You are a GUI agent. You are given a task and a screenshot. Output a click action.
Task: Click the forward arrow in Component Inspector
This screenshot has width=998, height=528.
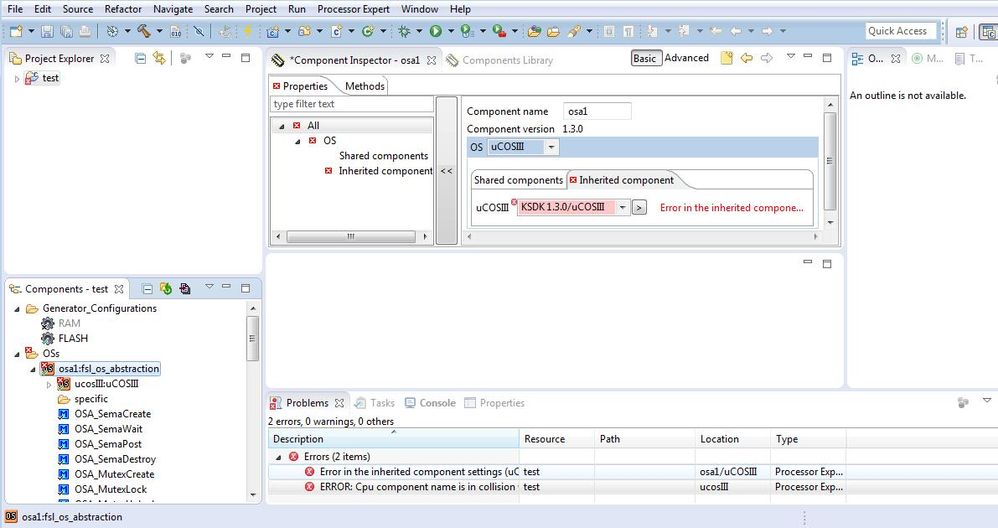point(767,58)
